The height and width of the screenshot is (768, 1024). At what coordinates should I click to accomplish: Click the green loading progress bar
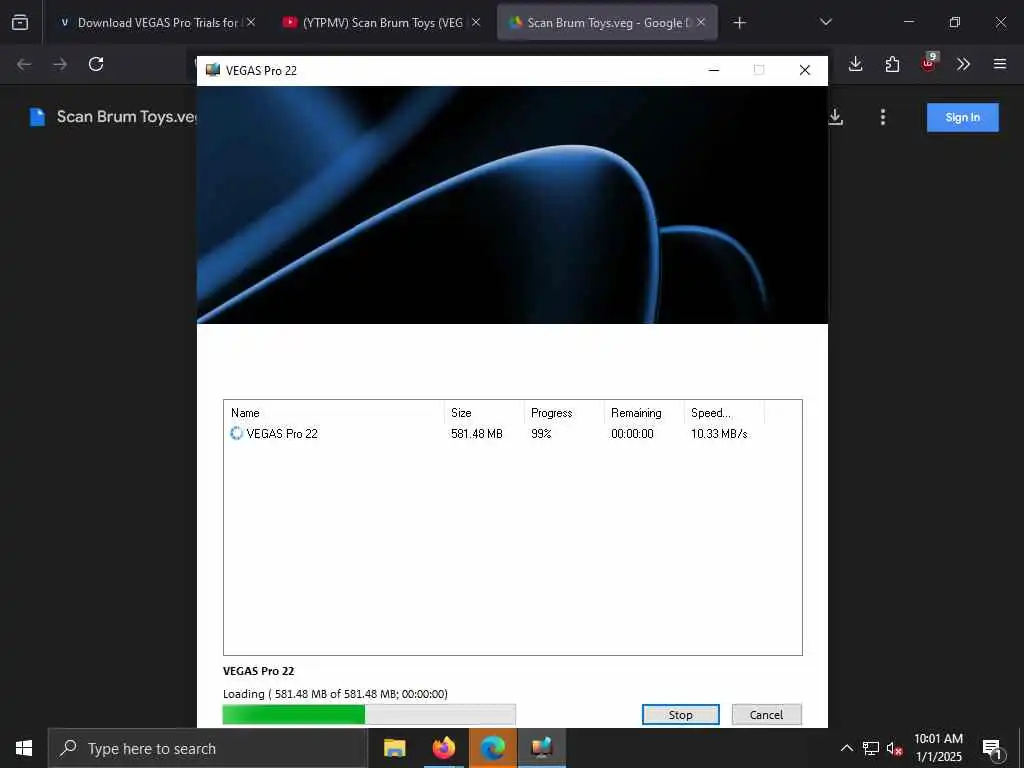pyautogui.click(x=369, y=714)
